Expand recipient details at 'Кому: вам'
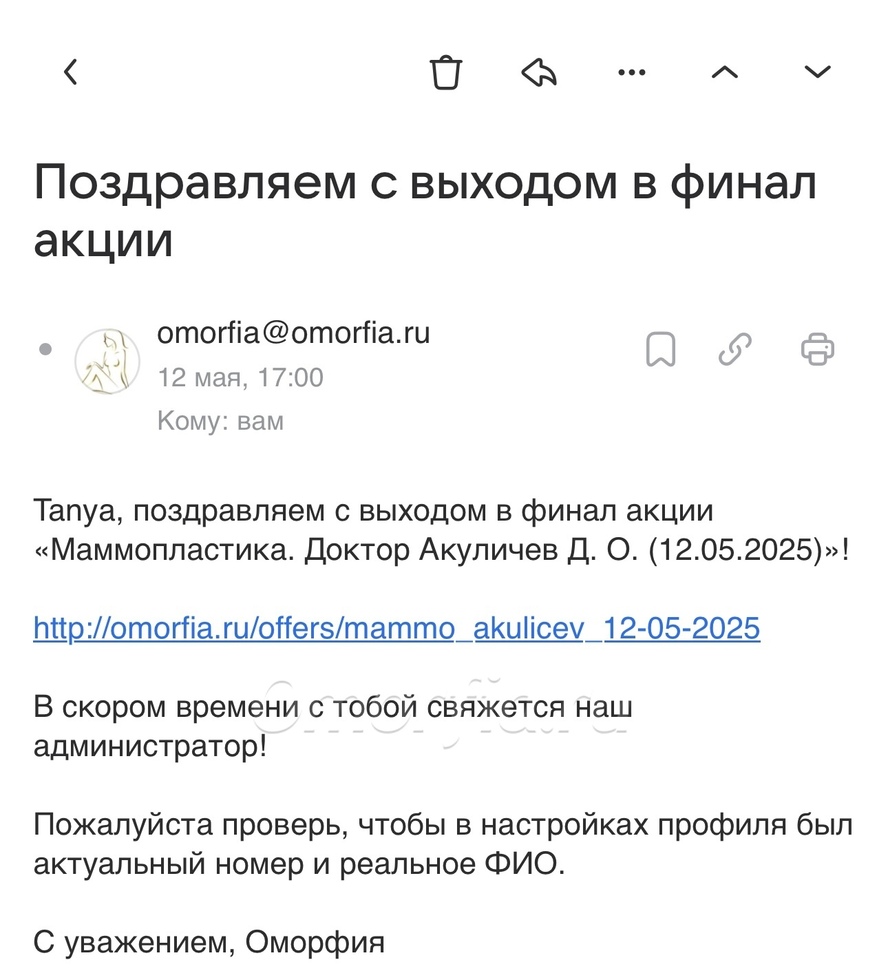Viewport: 888px width, 971px height. [220, 421]
